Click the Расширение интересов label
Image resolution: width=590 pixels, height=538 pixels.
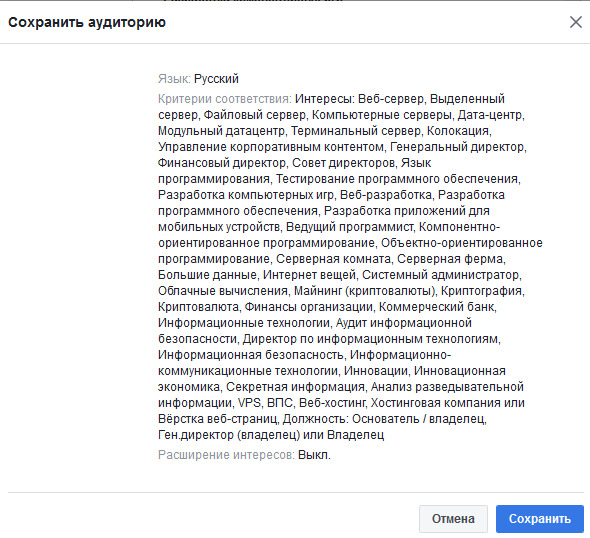pyautogui.click(x=226, y=455)
